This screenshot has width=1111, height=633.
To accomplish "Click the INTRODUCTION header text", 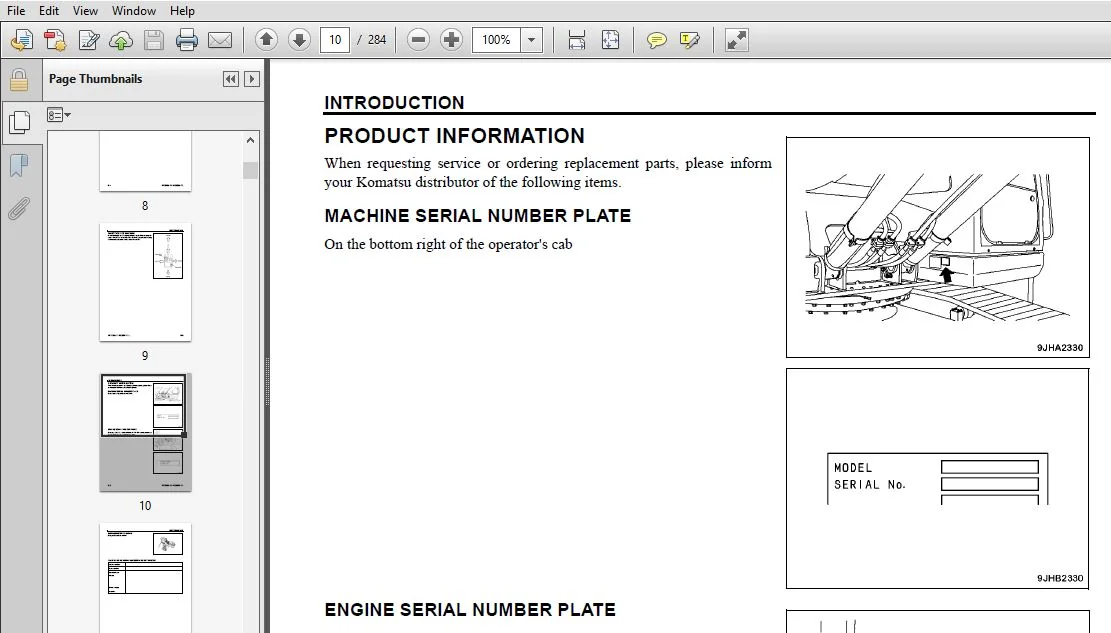I will click(x=394, y=102).
